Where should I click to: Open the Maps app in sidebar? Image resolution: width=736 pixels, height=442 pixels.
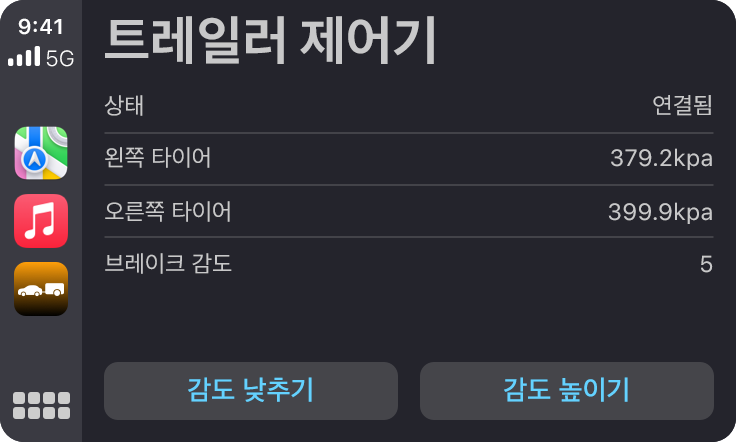(x=41, y=153)
